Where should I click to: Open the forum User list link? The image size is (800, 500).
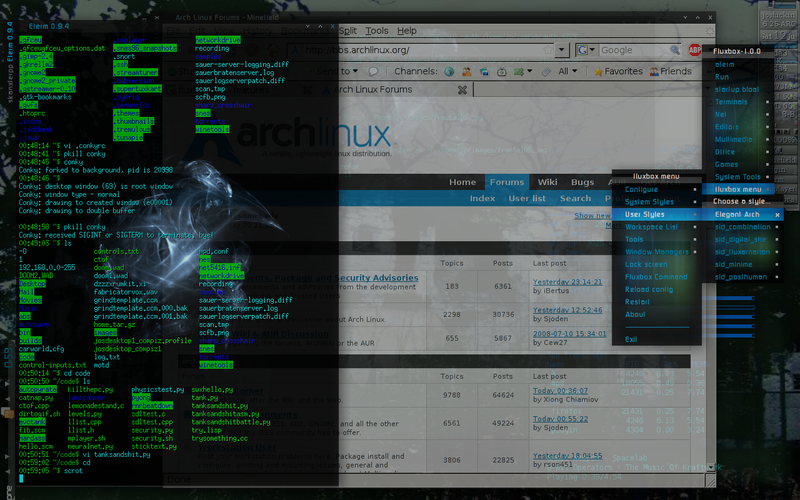click(x=527, y=198)
